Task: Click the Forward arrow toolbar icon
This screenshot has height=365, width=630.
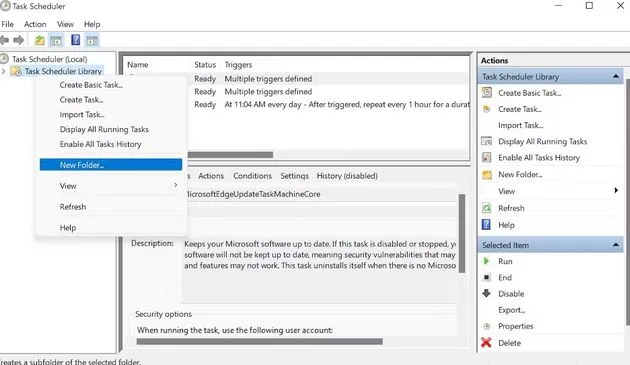Action: [x=18, y=40]
